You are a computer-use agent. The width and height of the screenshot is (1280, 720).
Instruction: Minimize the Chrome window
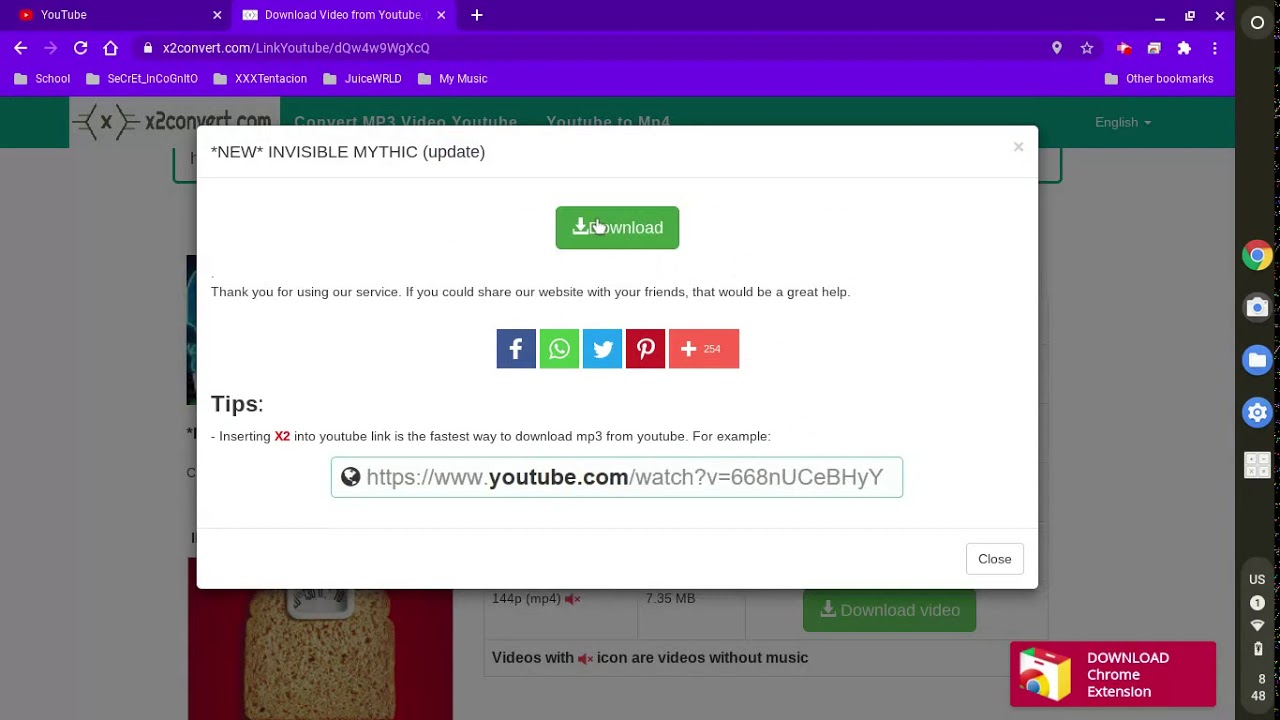pyautogui.click(x=1160, y=15)
